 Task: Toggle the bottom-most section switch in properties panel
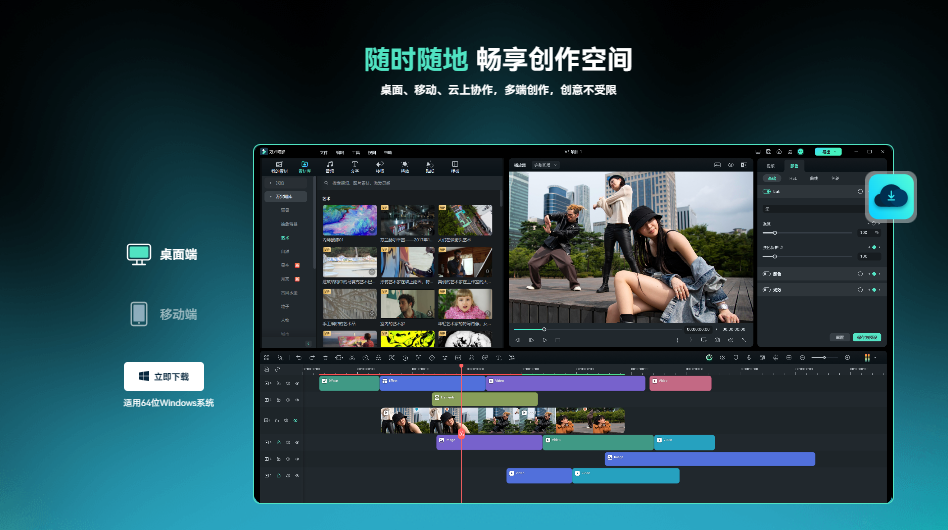pyautogui.click(x=767, y=289)
